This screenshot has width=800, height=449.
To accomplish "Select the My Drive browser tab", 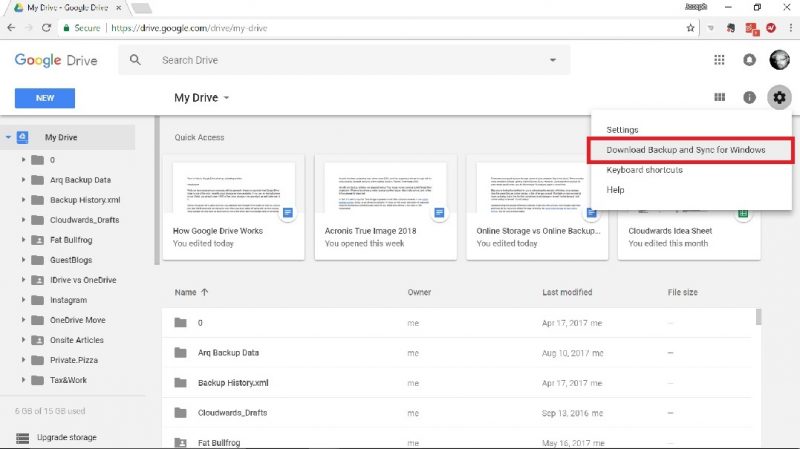I will pyautogui.click(x=66, y=8).
